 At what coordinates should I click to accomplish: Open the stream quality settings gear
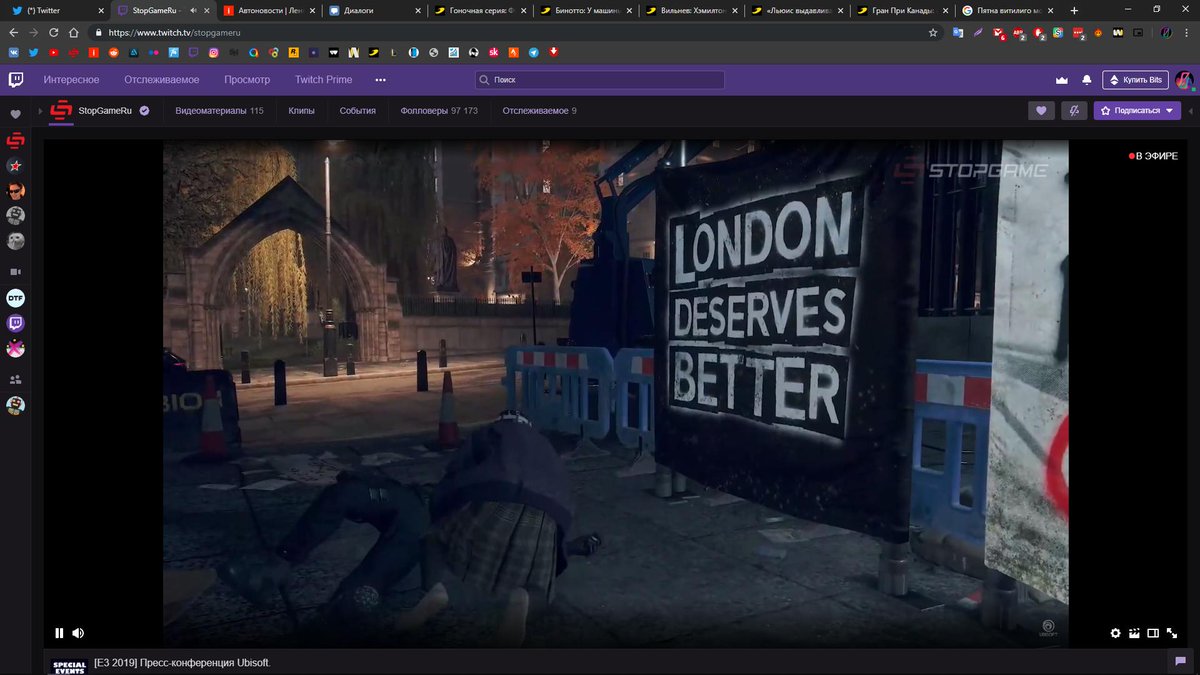pyautogui.click(x=1116, y=633)
